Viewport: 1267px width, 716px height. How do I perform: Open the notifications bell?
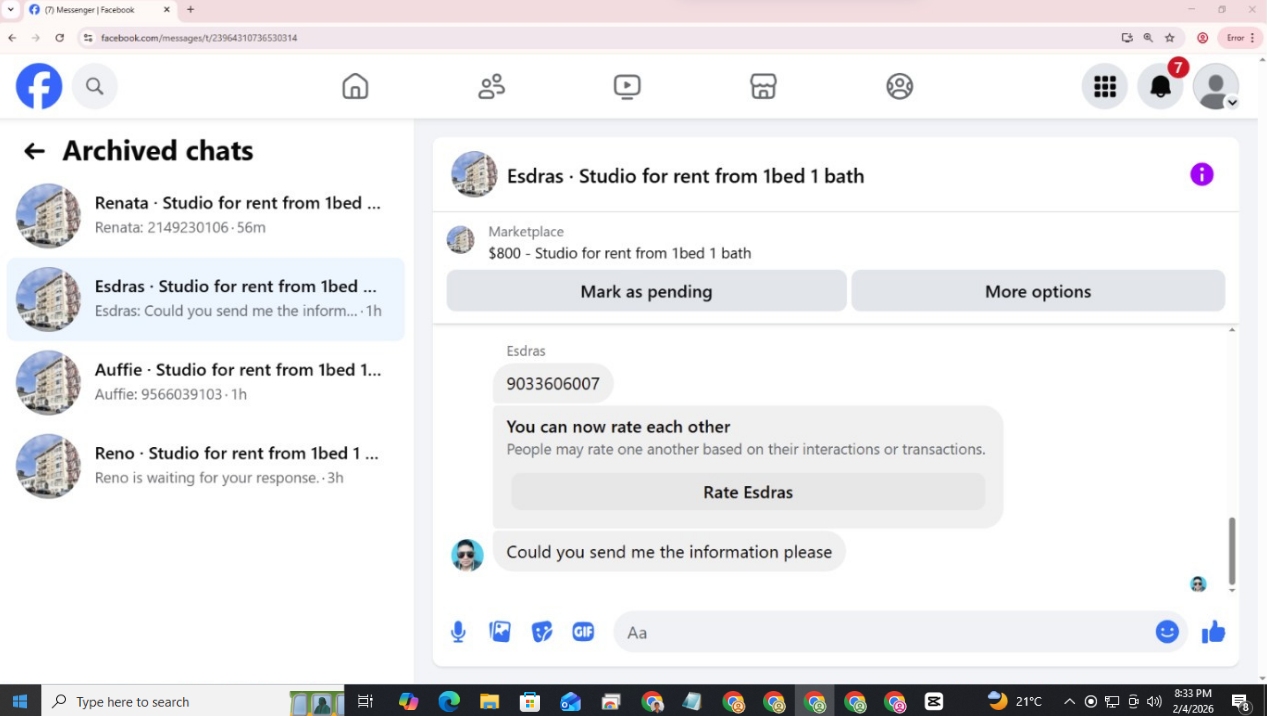pos(1160,87)
